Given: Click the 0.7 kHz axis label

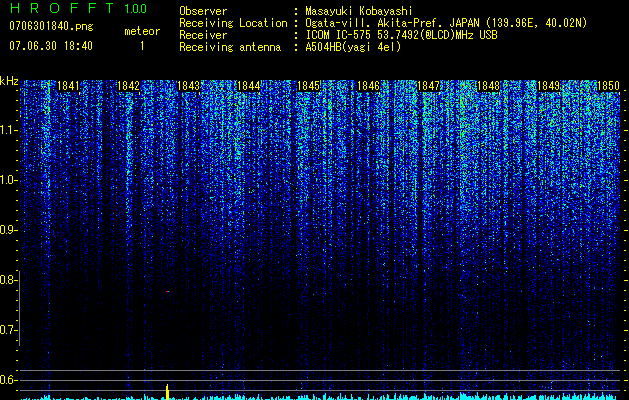Looking at the screenshot, I should 7,330.
